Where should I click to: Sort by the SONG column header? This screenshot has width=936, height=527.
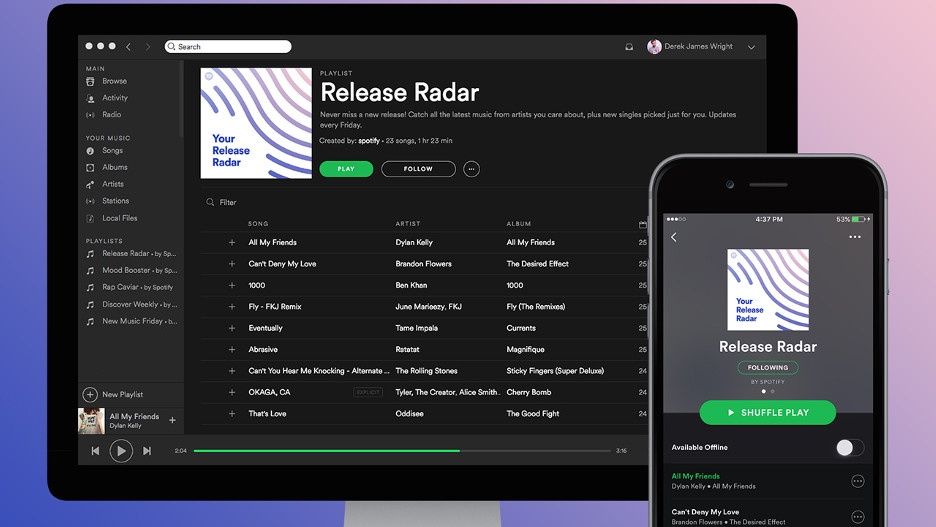258,224
